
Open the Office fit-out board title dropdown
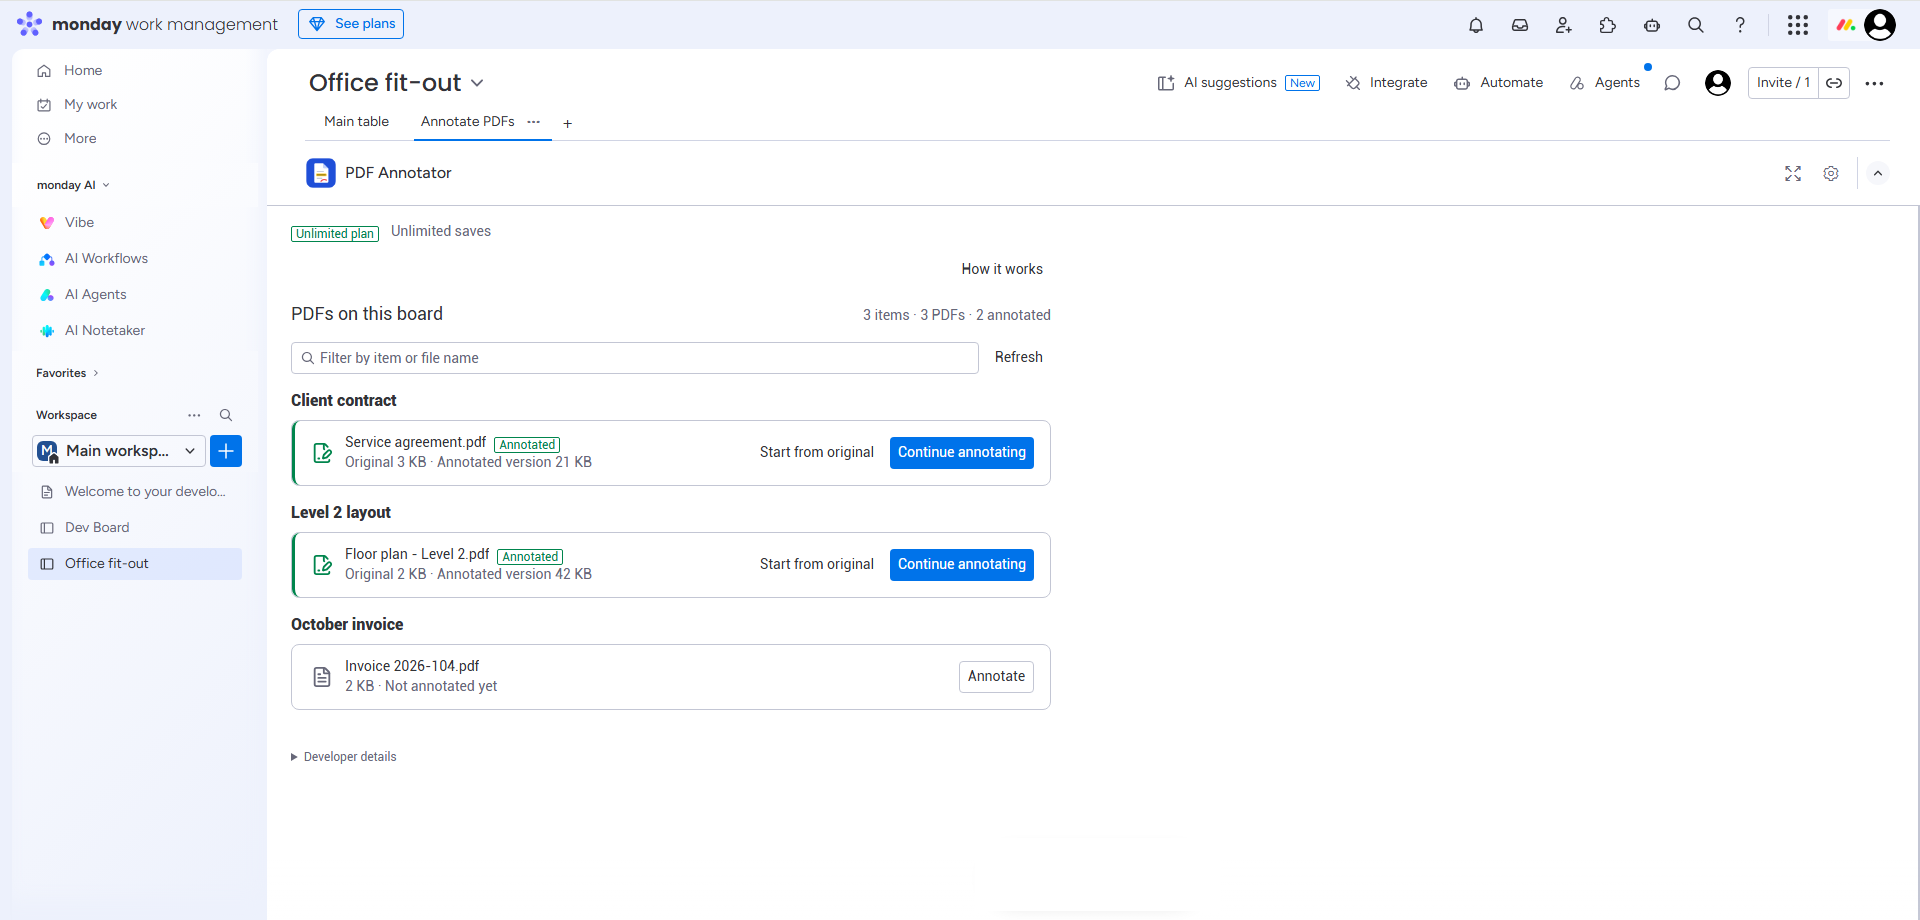coord(477,83)
